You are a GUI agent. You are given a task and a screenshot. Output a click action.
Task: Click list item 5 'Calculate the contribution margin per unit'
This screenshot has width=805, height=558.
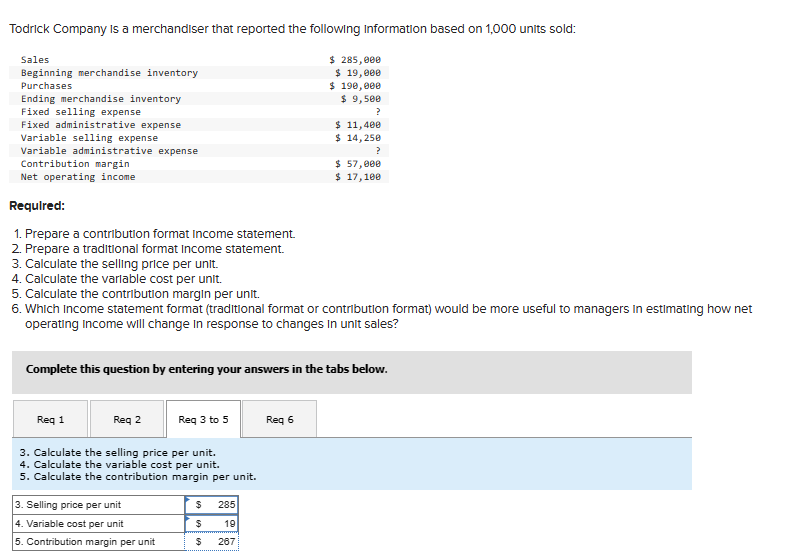[x=136, y=294]
